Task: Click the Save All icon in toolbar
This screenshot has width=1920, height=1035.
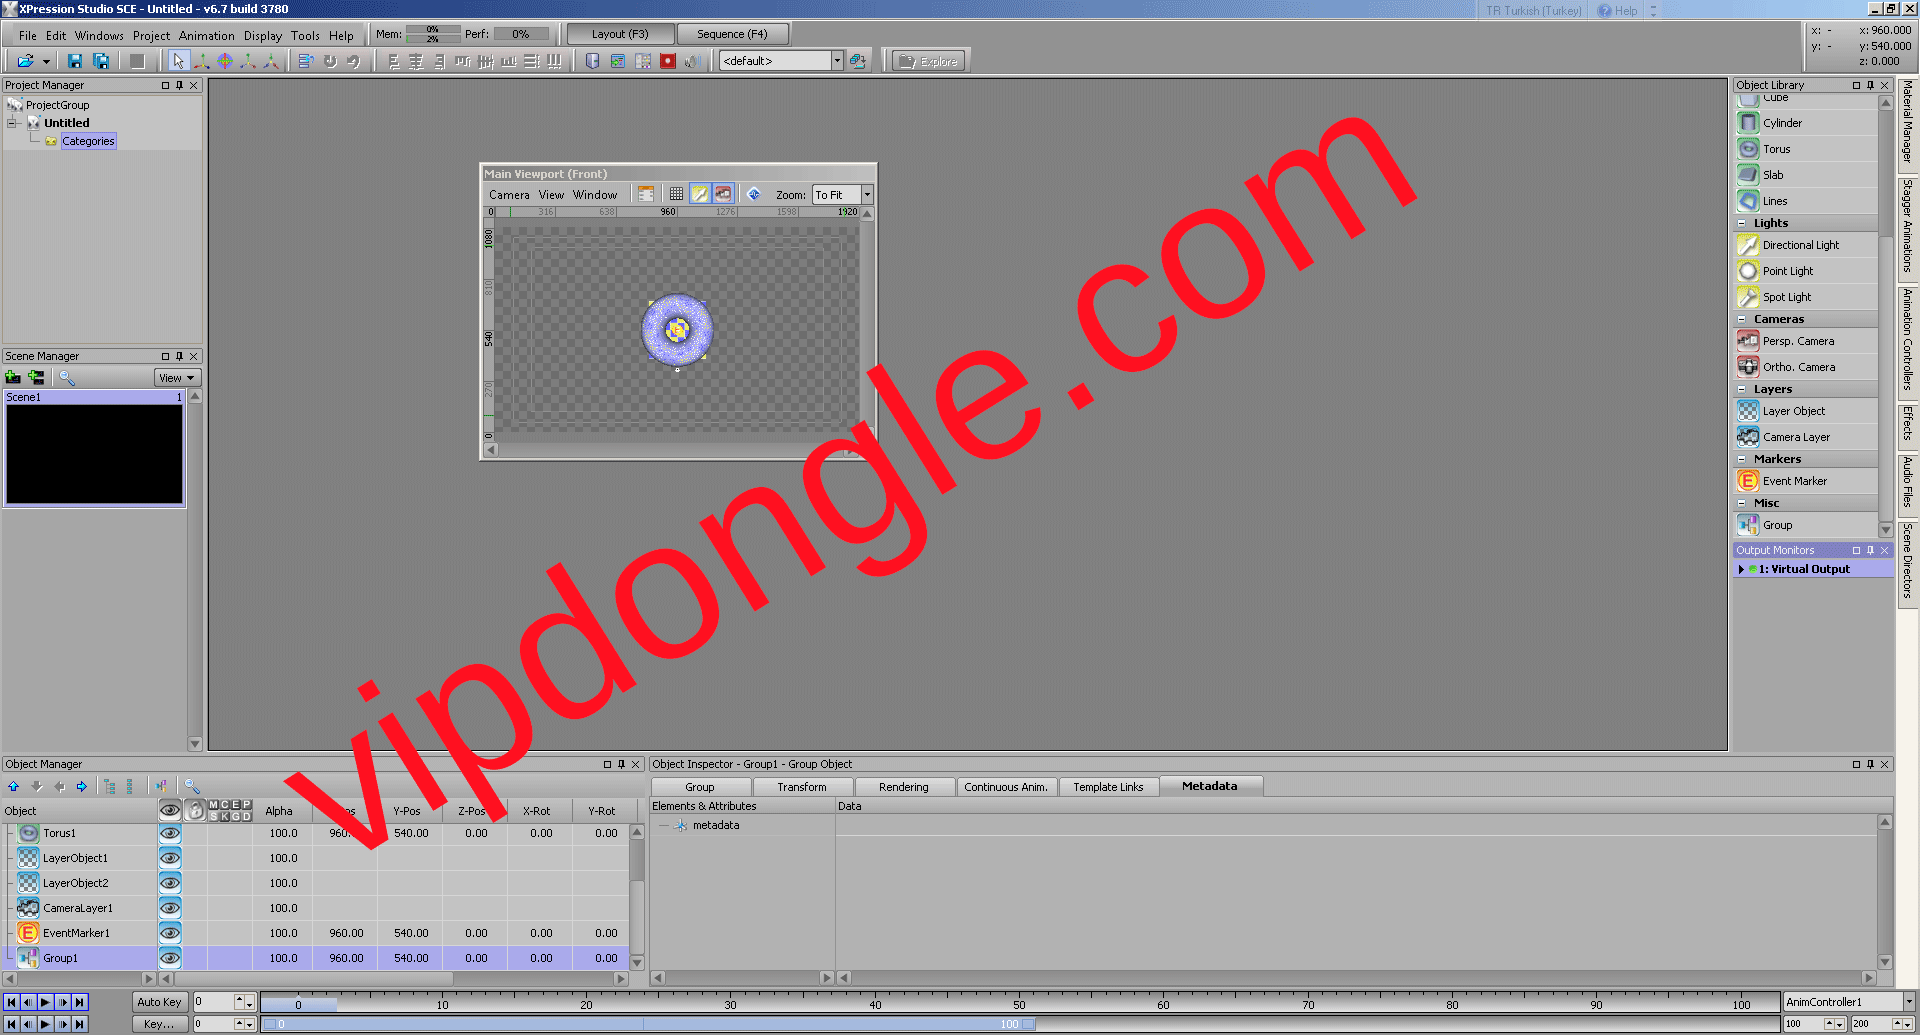Action: [x=101, y=61]
